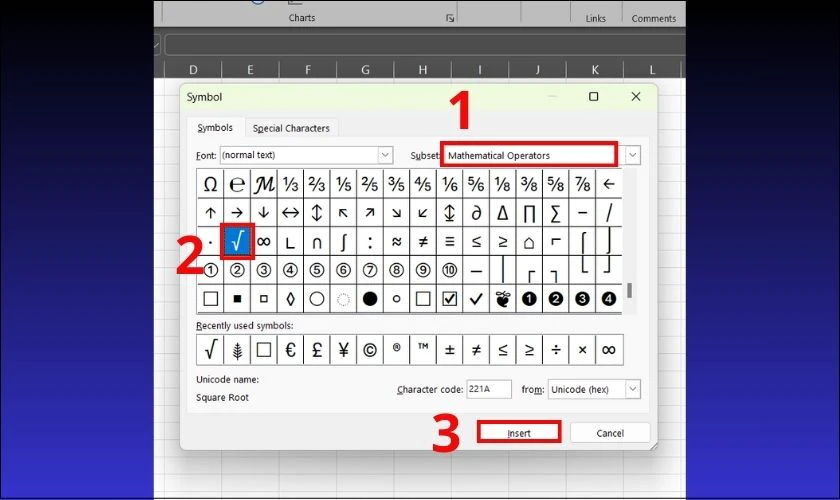The image size is (840, 500).
Task: Expand the Font dropdown list
Action: [385, 155]
